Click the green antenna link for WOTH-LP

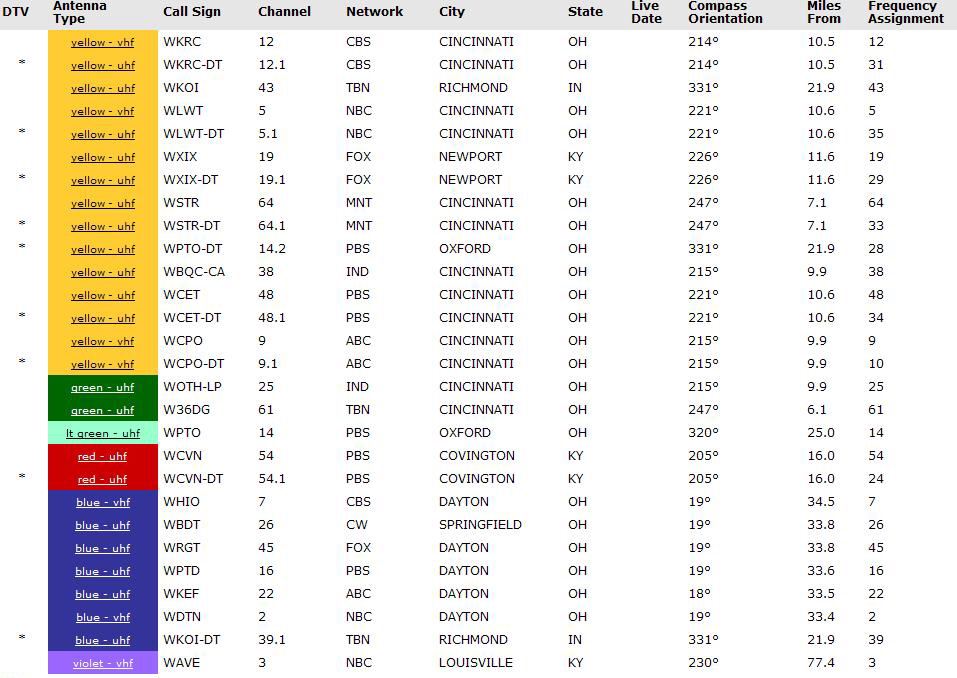tap(102, 387)
